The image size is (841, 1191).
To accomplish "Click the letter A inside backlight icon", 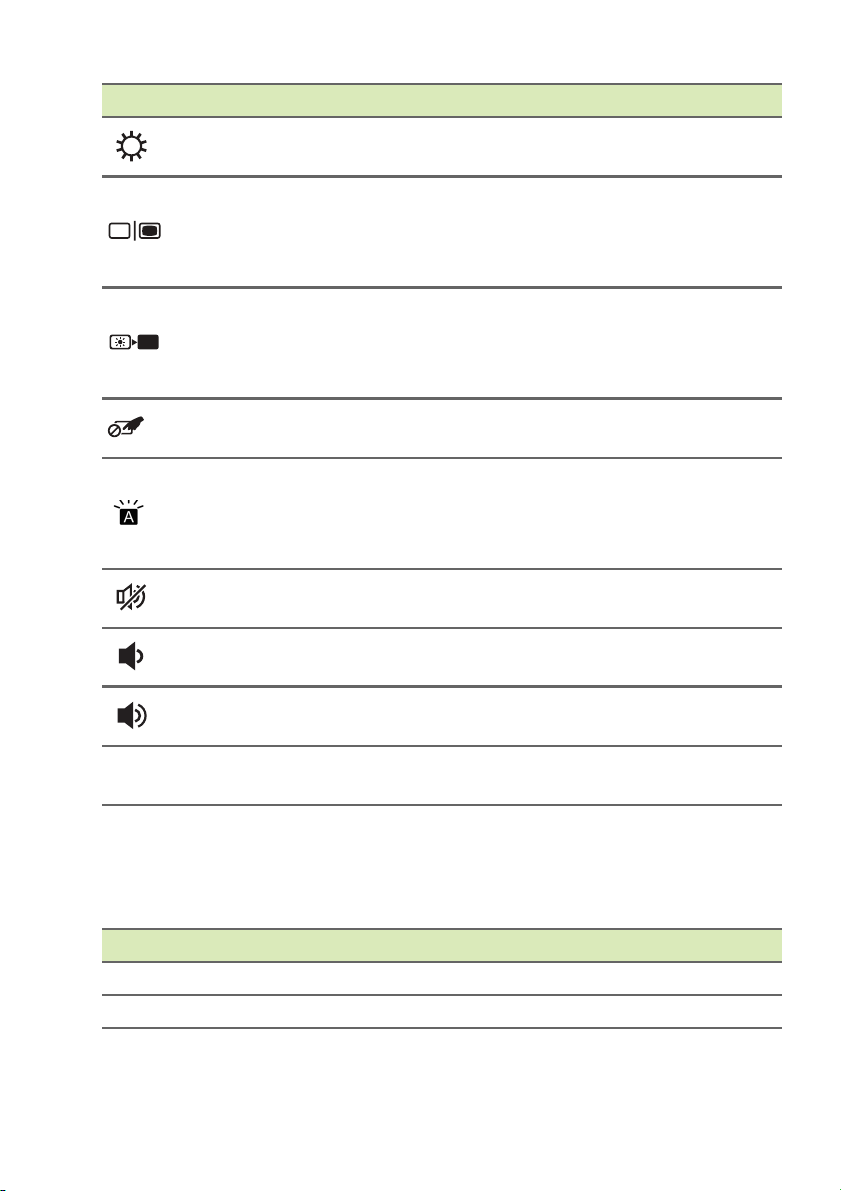I will point(131,518).
